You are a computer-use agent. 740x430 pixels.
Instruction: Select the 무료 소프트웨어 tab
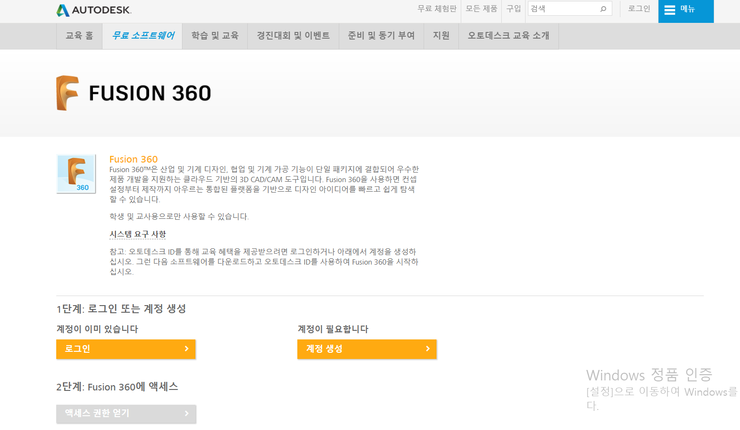(143, 36)
